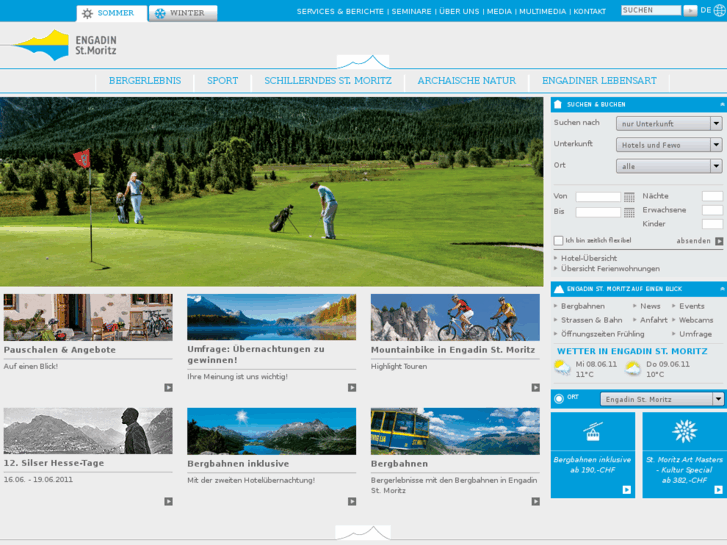727x545 pixels.
Task: Click the house icon in Suchen & Buchen header
Action: coord(558,104)
